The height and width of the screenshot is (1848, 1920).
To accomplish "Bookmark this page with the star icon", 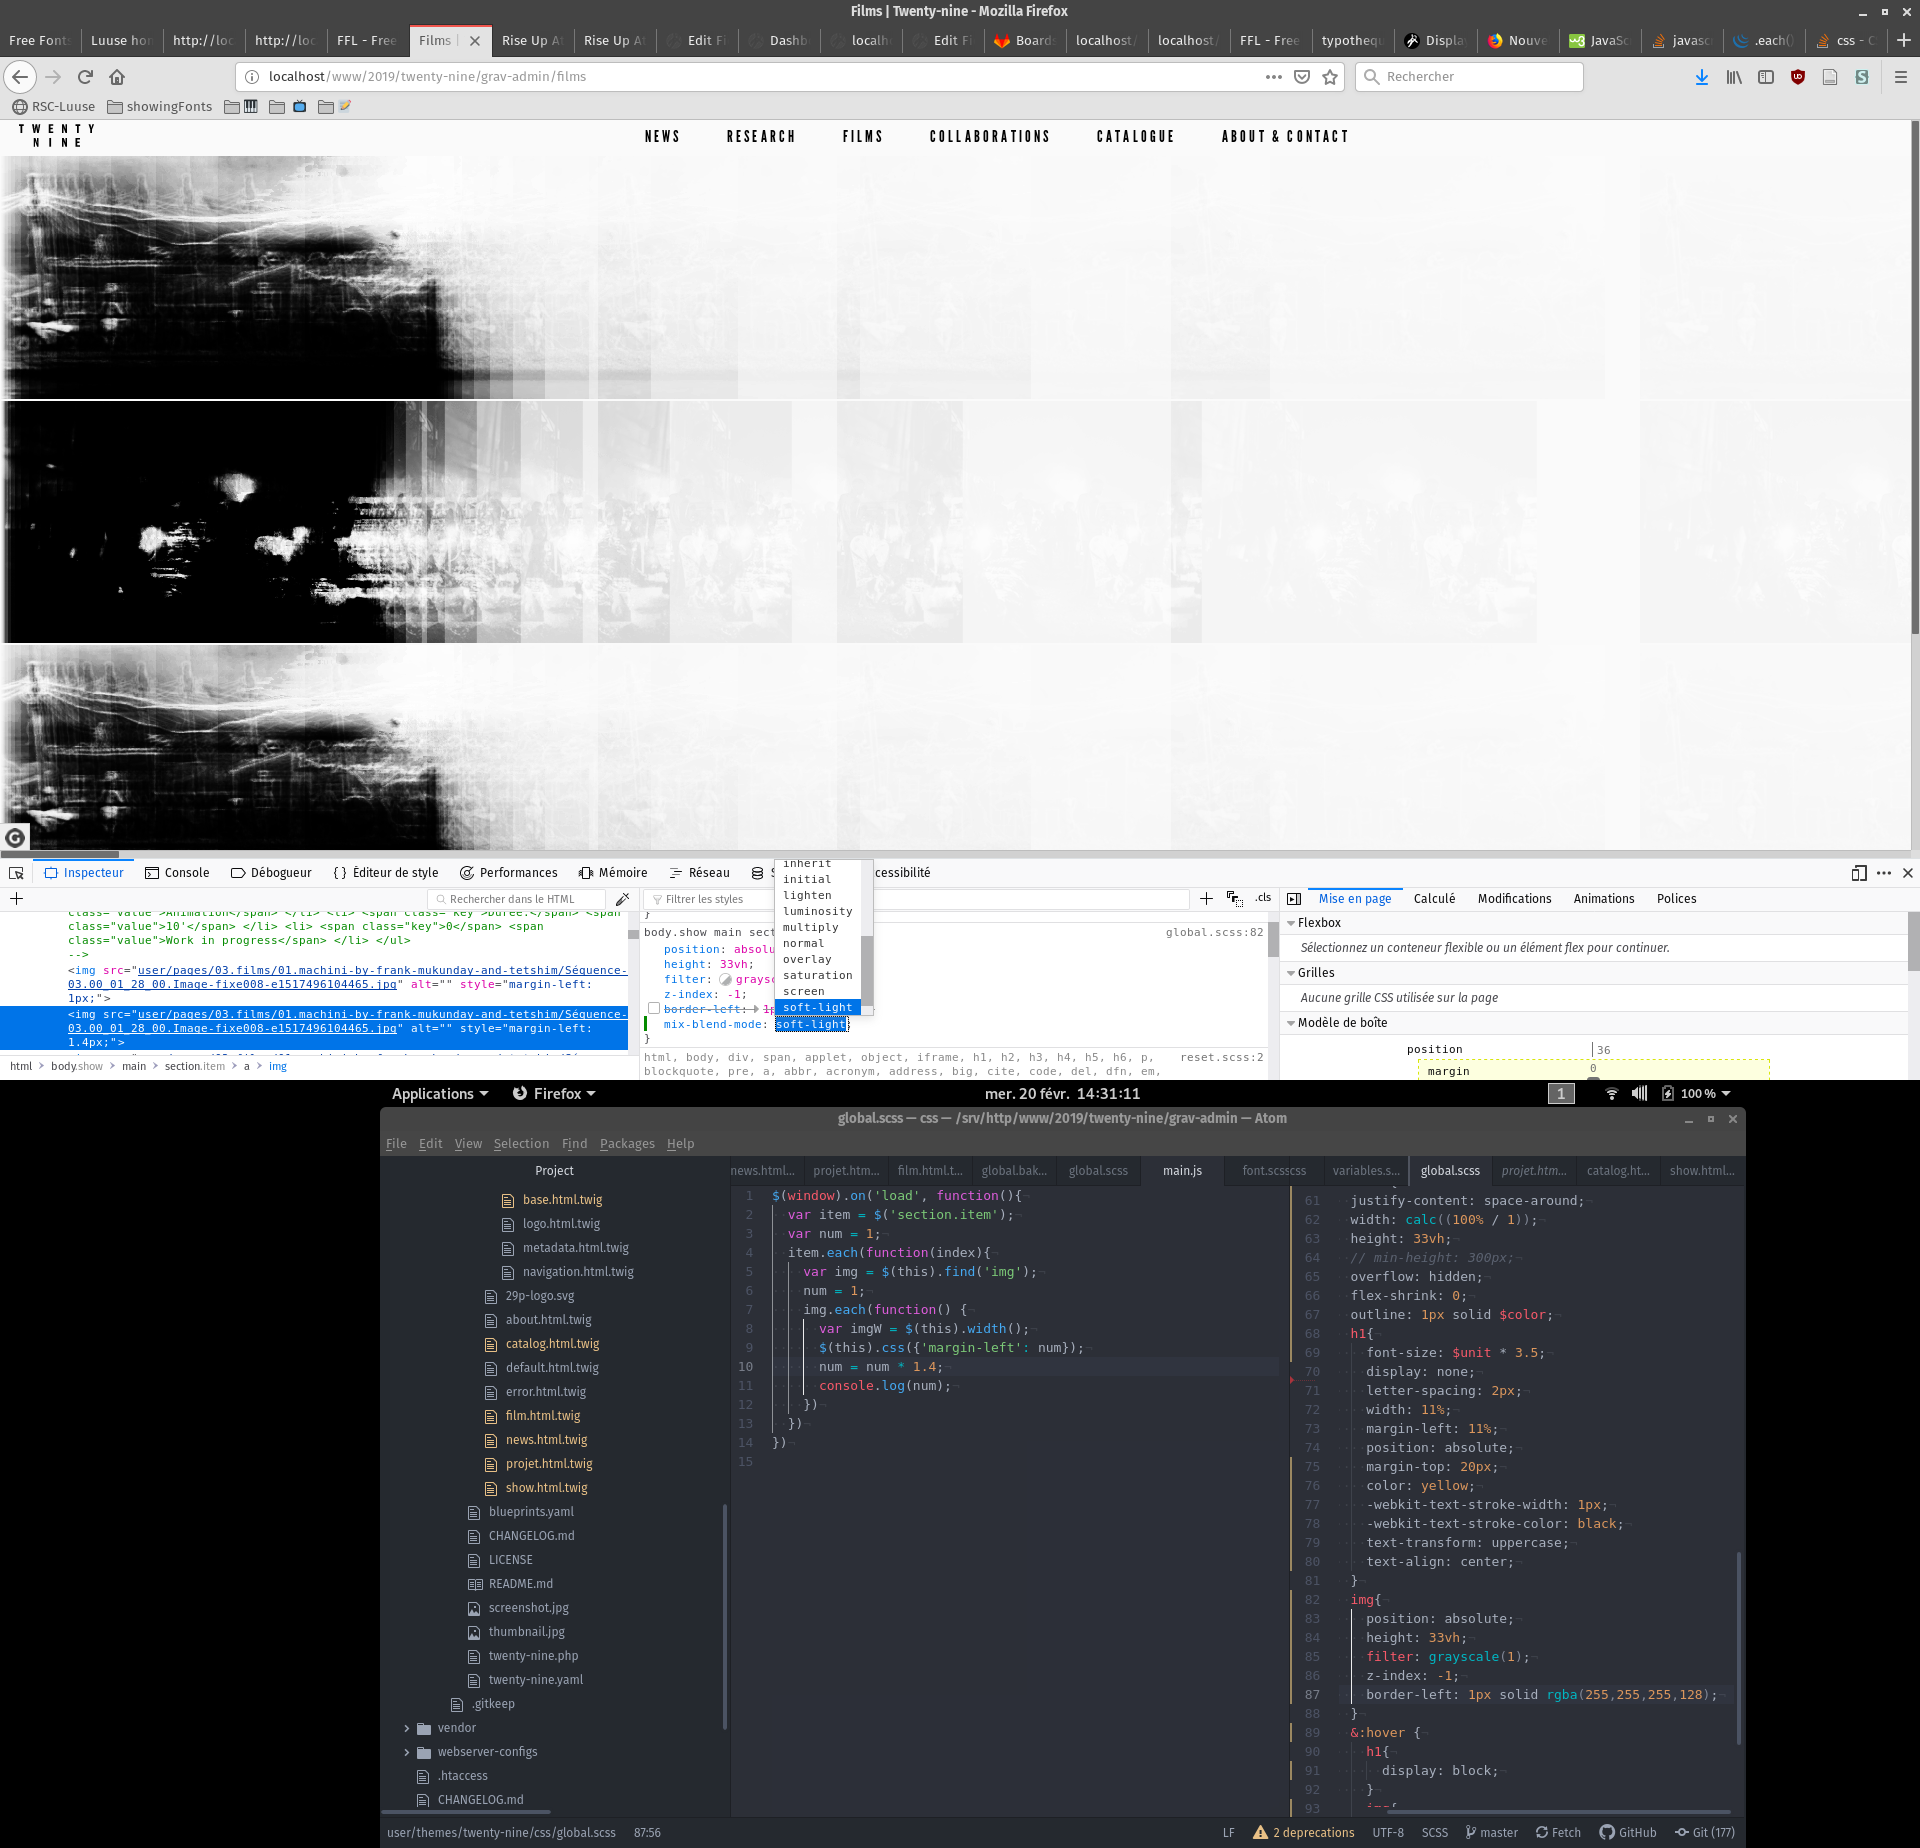I will coord(1330,77).
